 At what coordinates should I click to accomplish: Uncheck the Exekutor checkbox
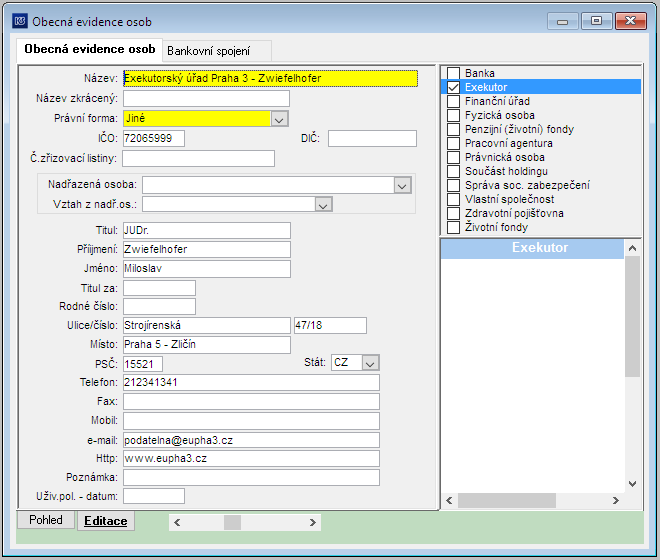[x=453, y=87]
